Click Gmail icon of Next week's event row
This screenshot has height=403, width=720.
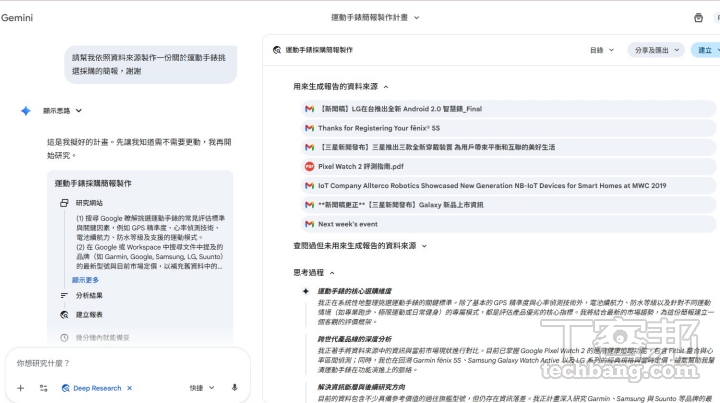pyautogui.click(x=309, y=224)
